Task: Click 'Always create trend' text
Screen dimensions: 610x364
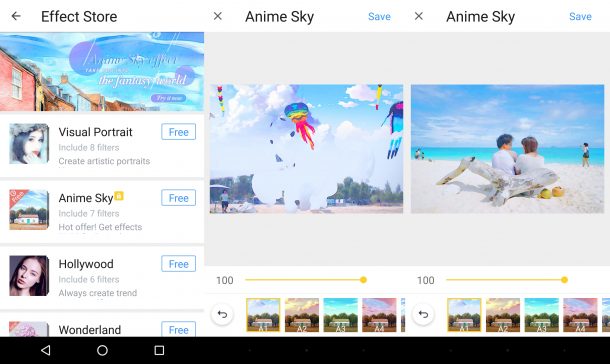Action: [x=98, y=293]
